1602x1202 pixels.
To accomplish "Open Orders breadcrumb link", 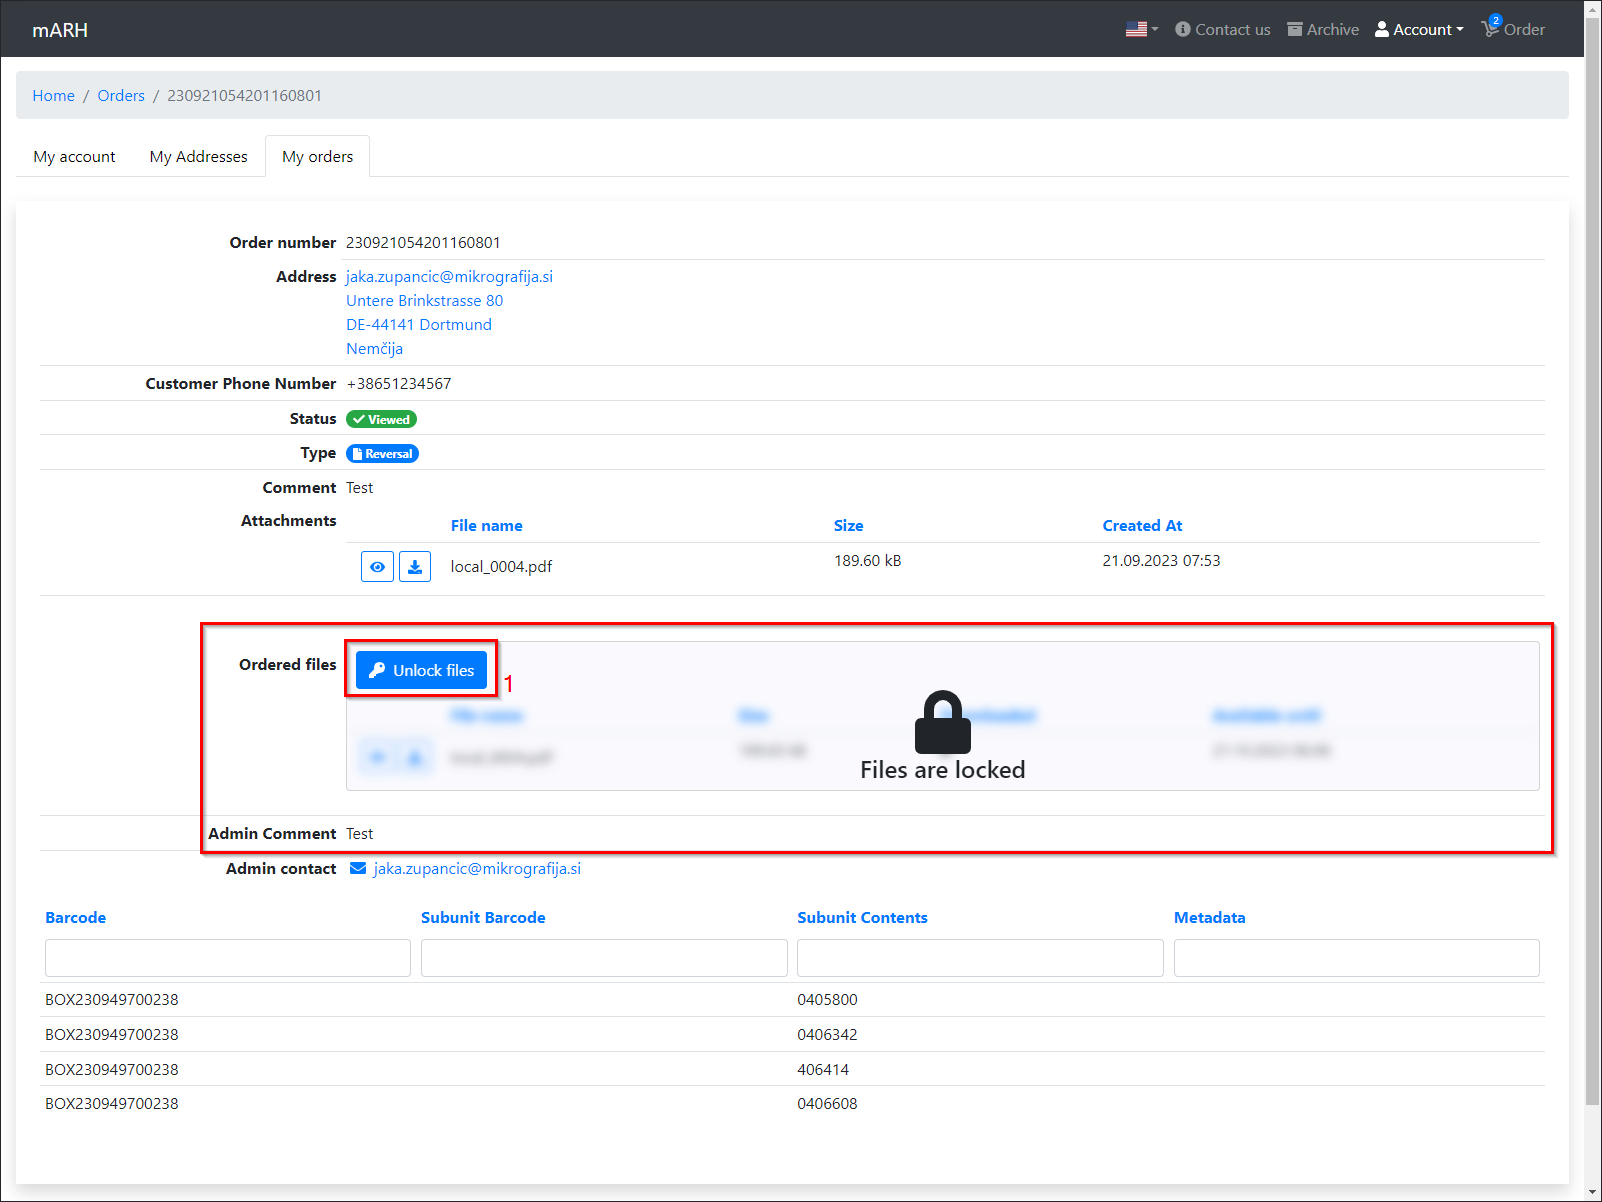I will click(121, 96).
